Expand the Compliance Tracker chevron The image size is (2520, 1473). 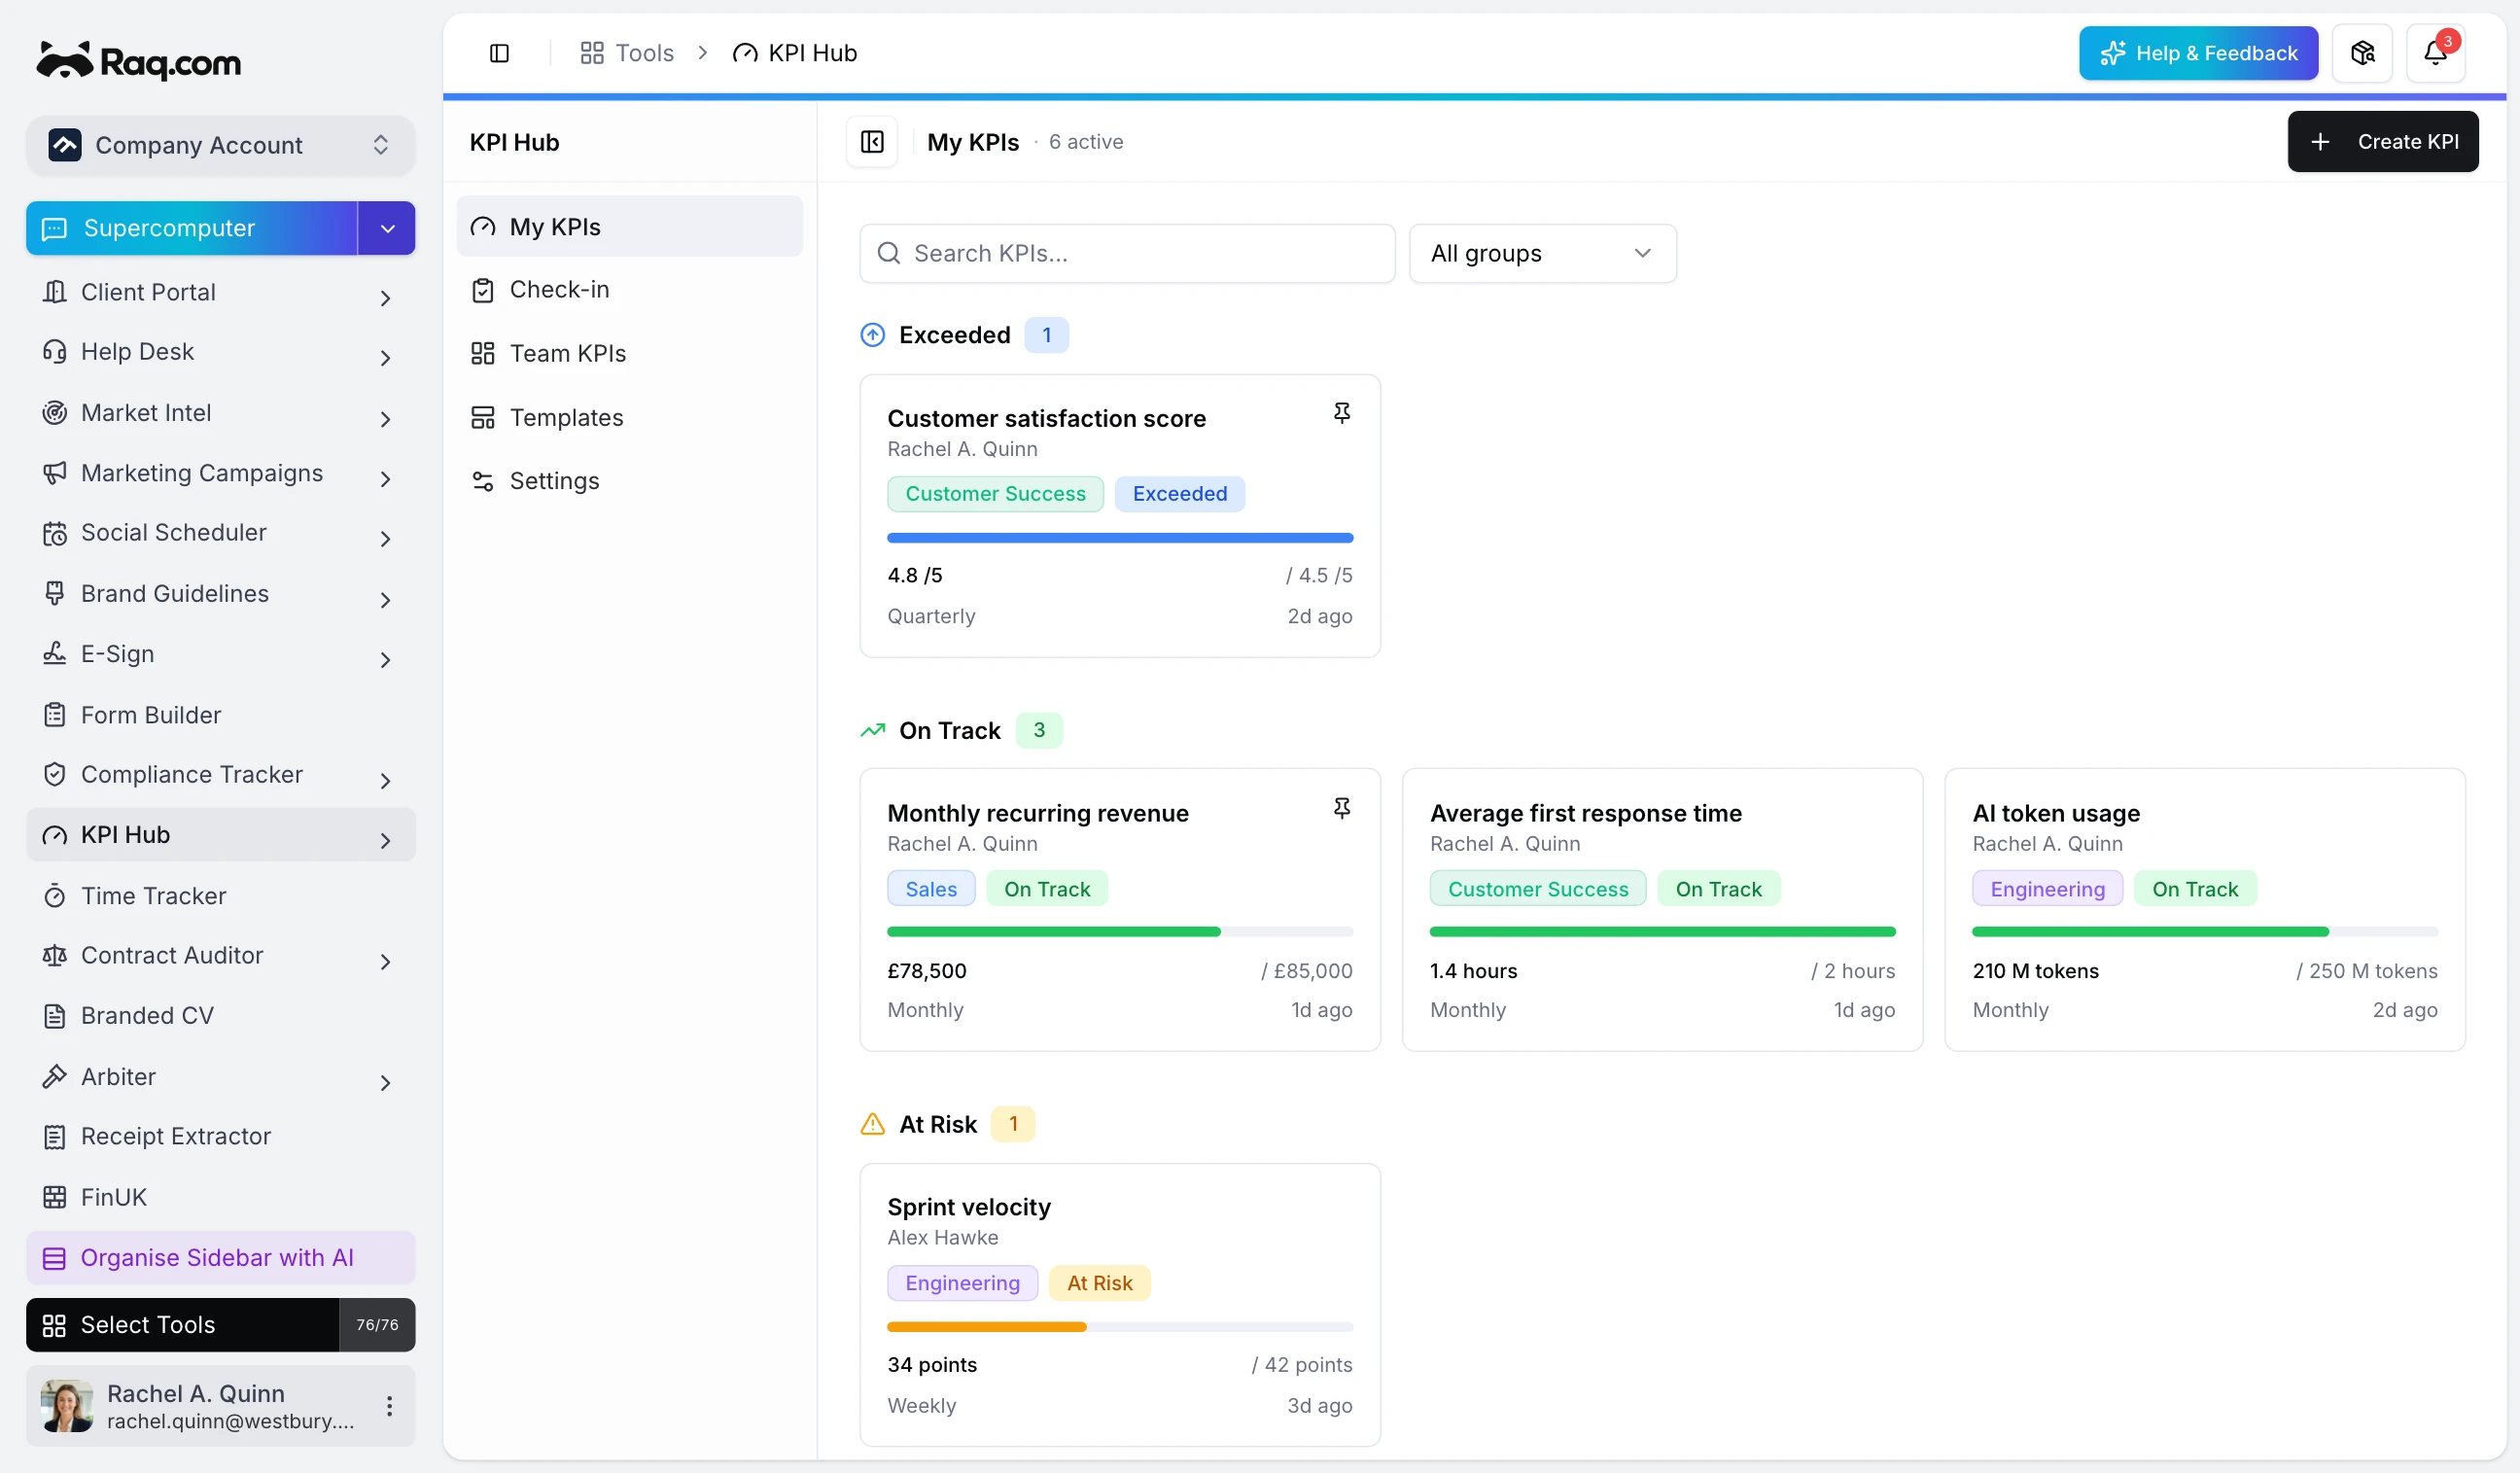click(385, 780)
